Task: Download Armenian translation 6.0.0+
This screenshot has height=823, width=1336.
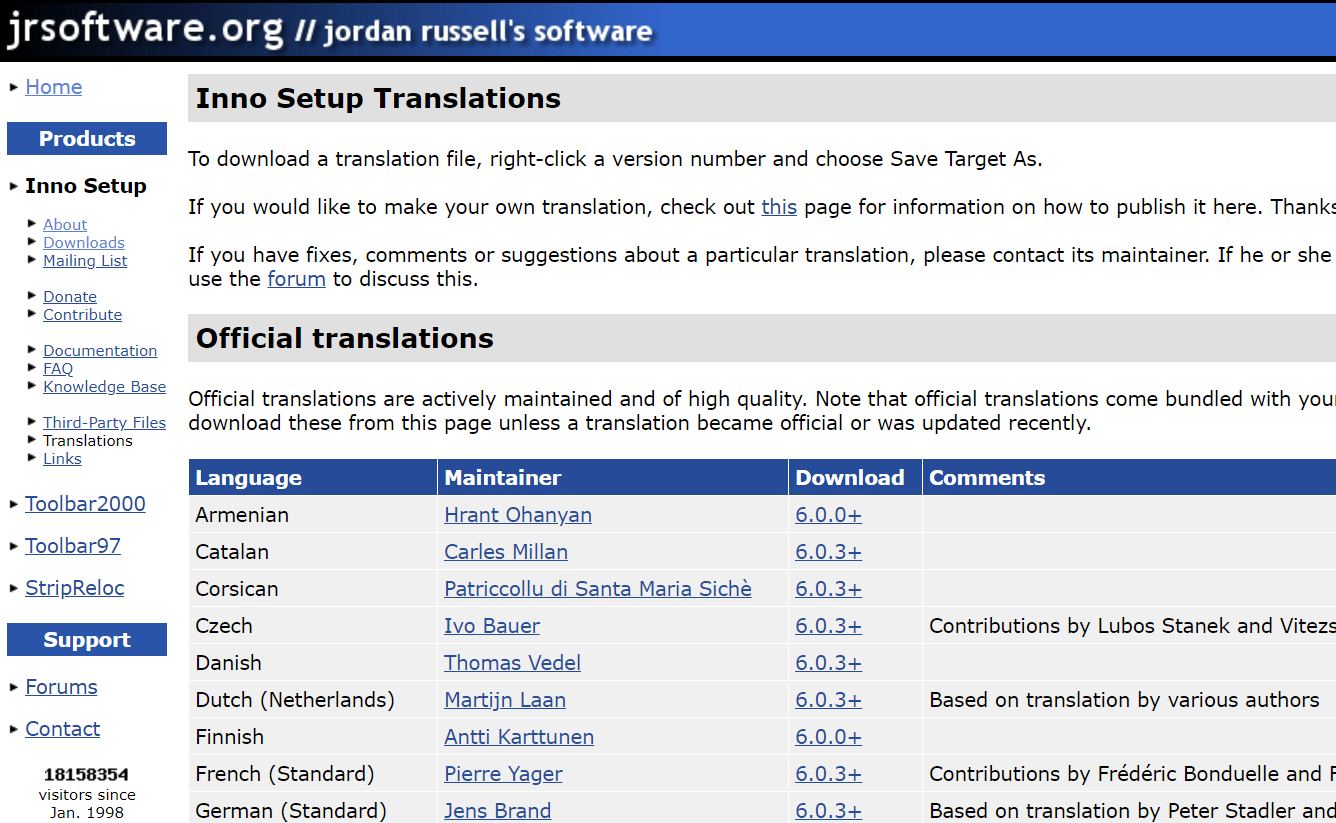Action: 828,515
